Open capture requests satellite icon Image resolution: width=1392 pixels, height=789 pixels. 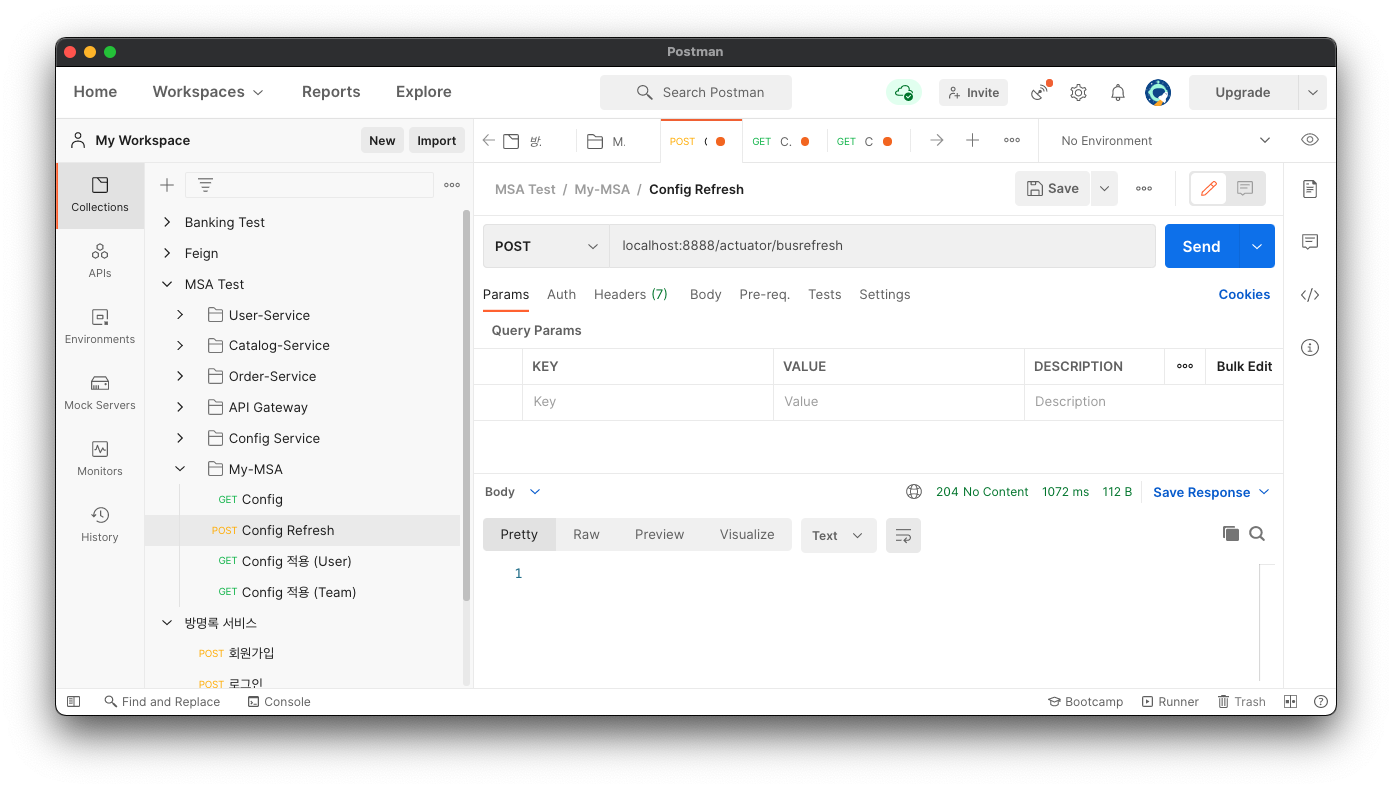(1041, 92)
